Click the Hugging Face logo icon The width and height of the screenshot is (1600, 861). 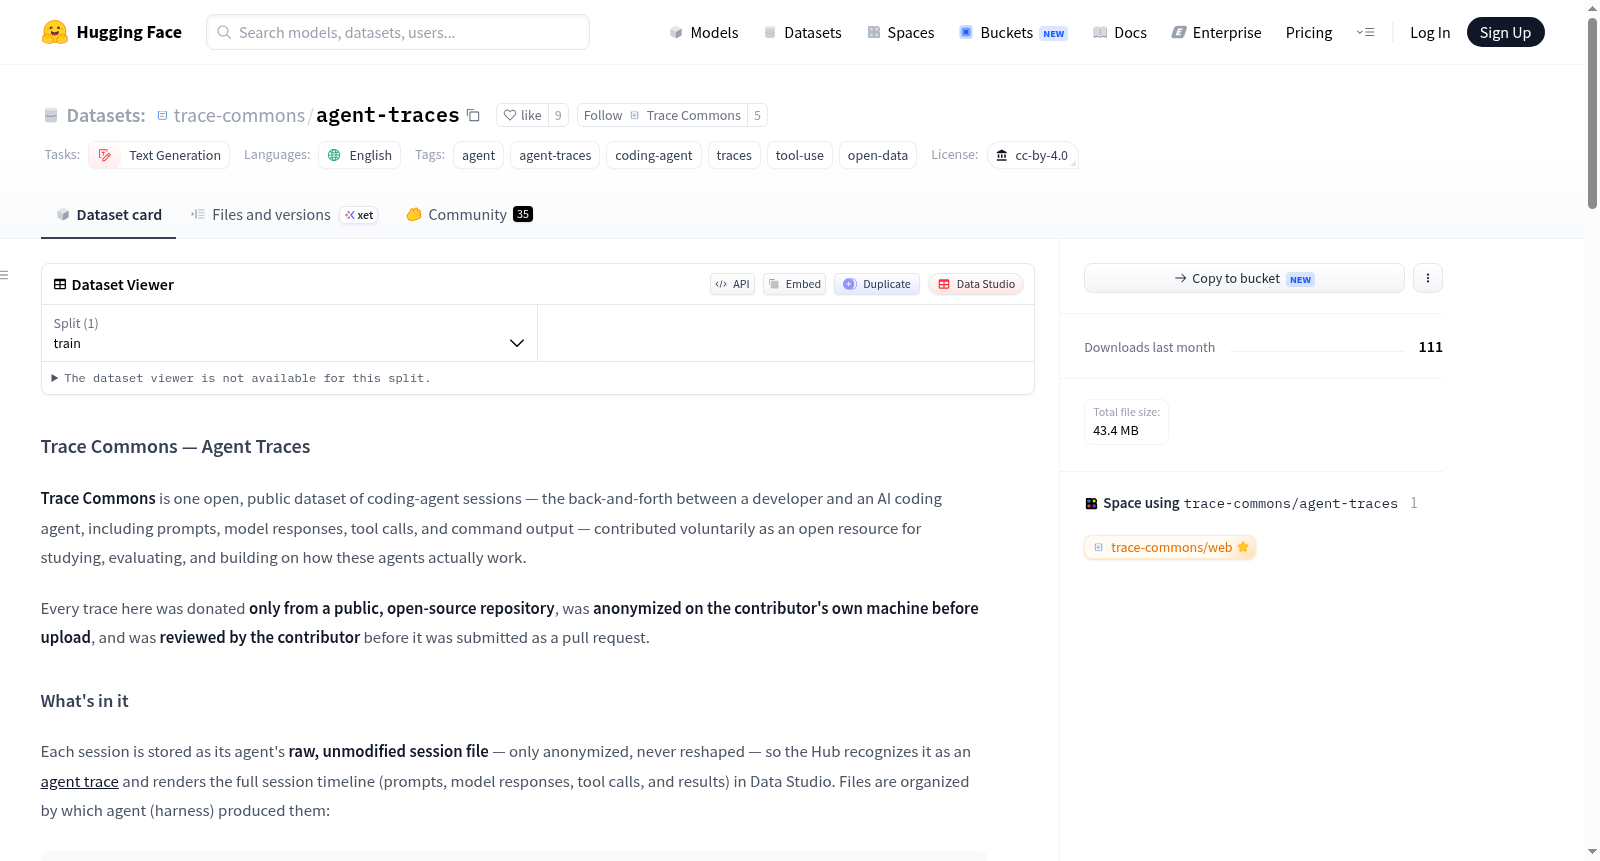point(55,32)
